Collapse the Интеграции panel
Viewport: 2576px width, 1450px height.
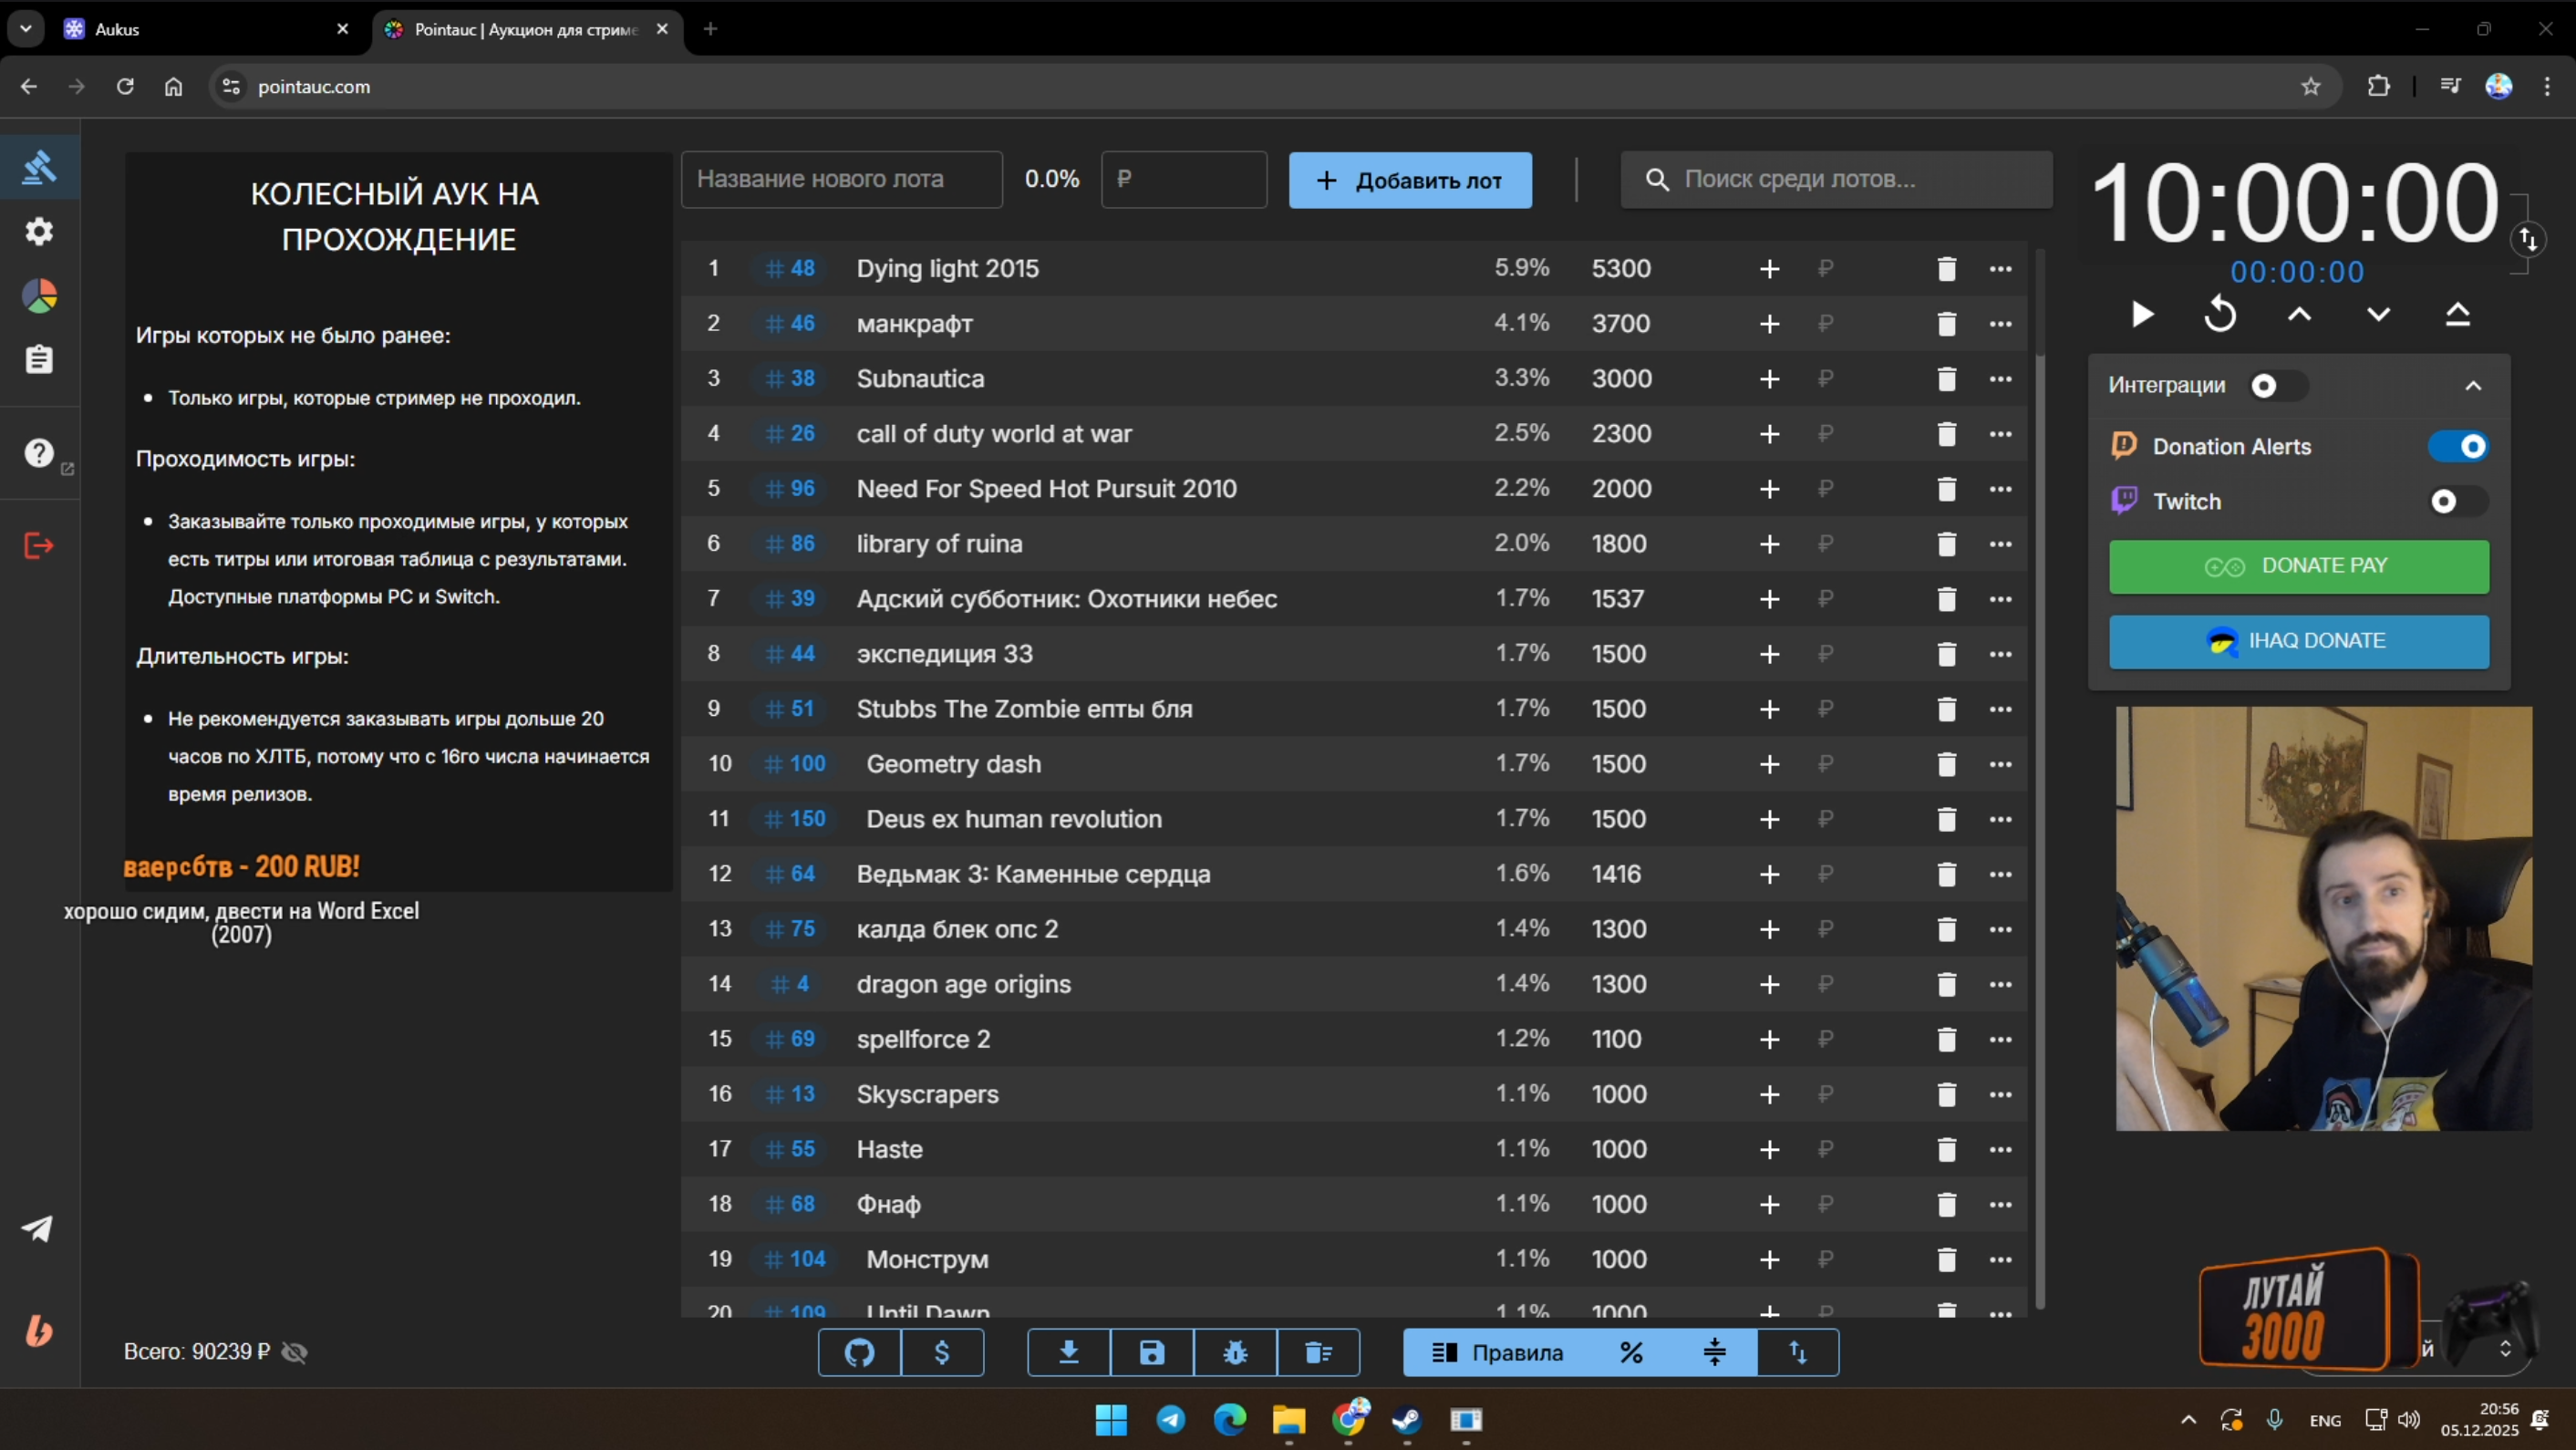2473,386
